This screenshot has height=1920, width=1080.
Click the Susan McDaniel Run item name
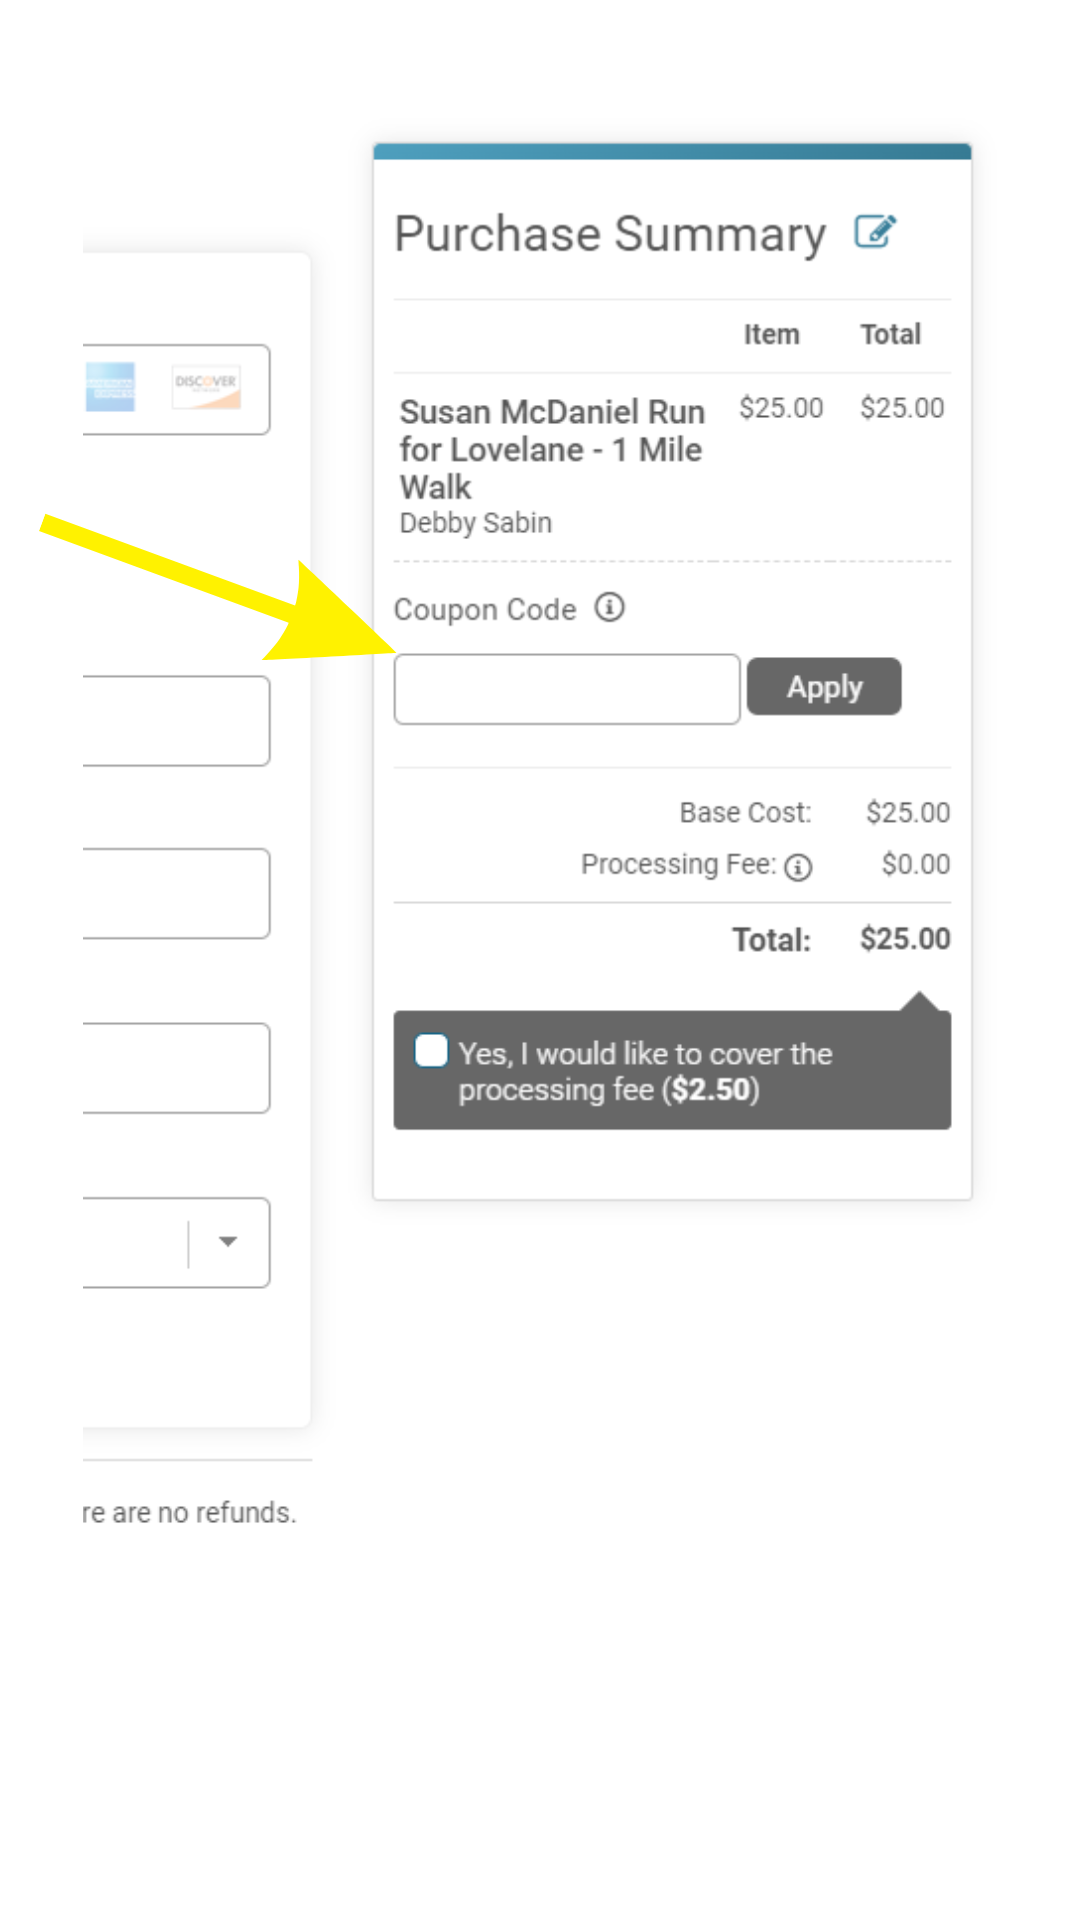tap(552, 449)
